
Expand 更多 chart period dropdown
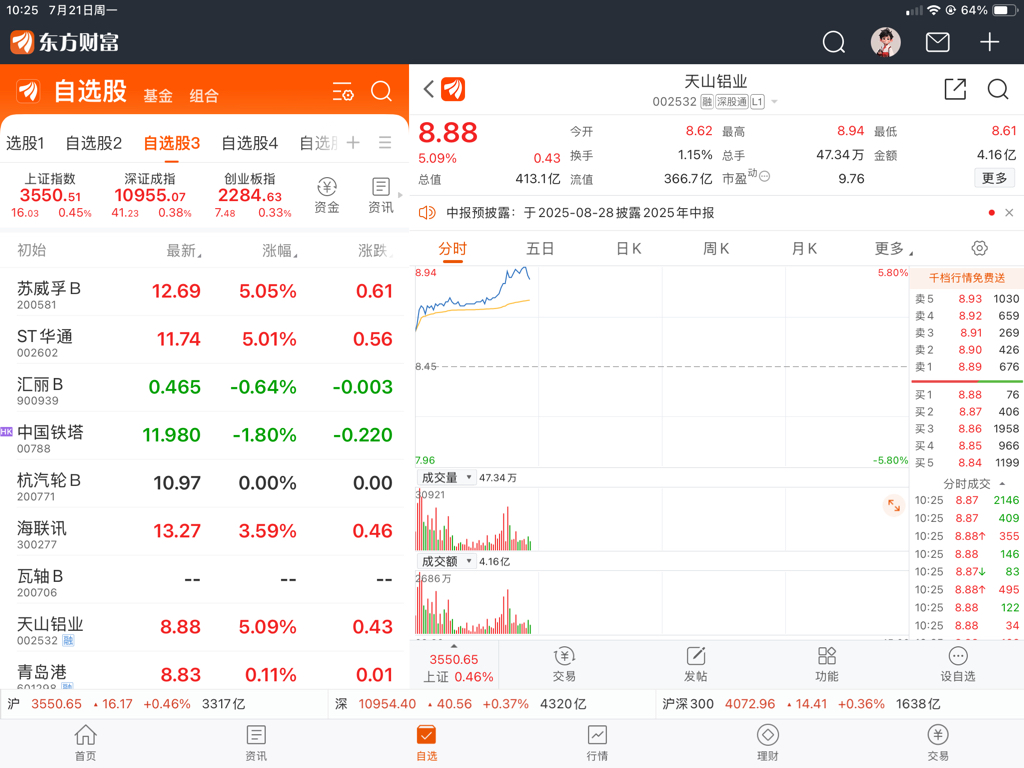coord(893,248)
